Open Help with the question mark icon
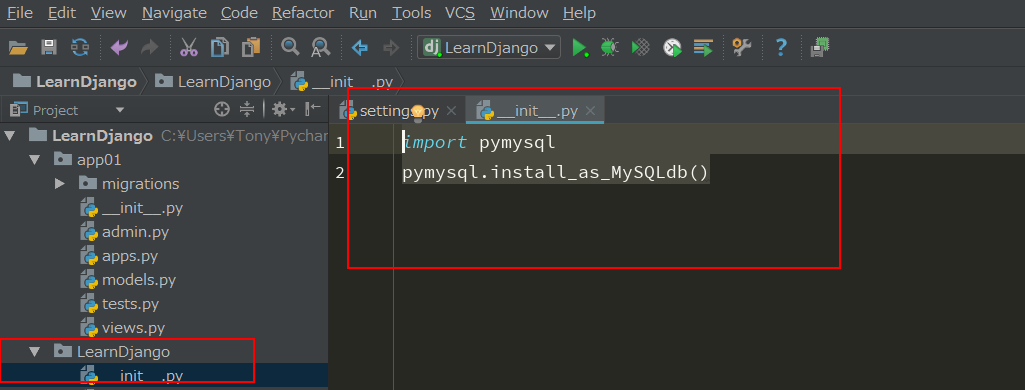Viewport: 1025px width, 390px height. [781, 47]
